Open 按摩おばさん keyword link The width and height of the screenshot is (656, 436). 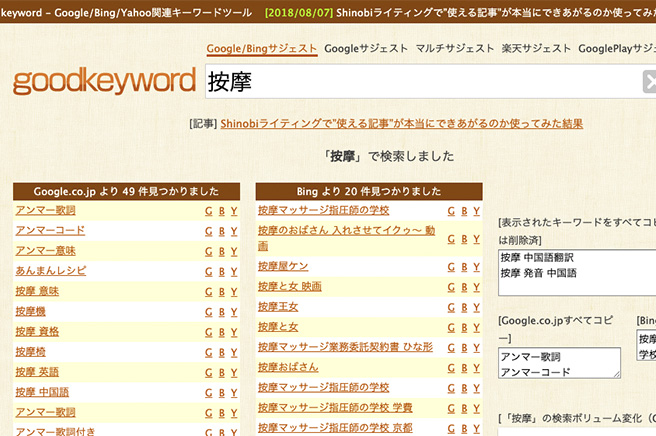click(x=288, y=367)
